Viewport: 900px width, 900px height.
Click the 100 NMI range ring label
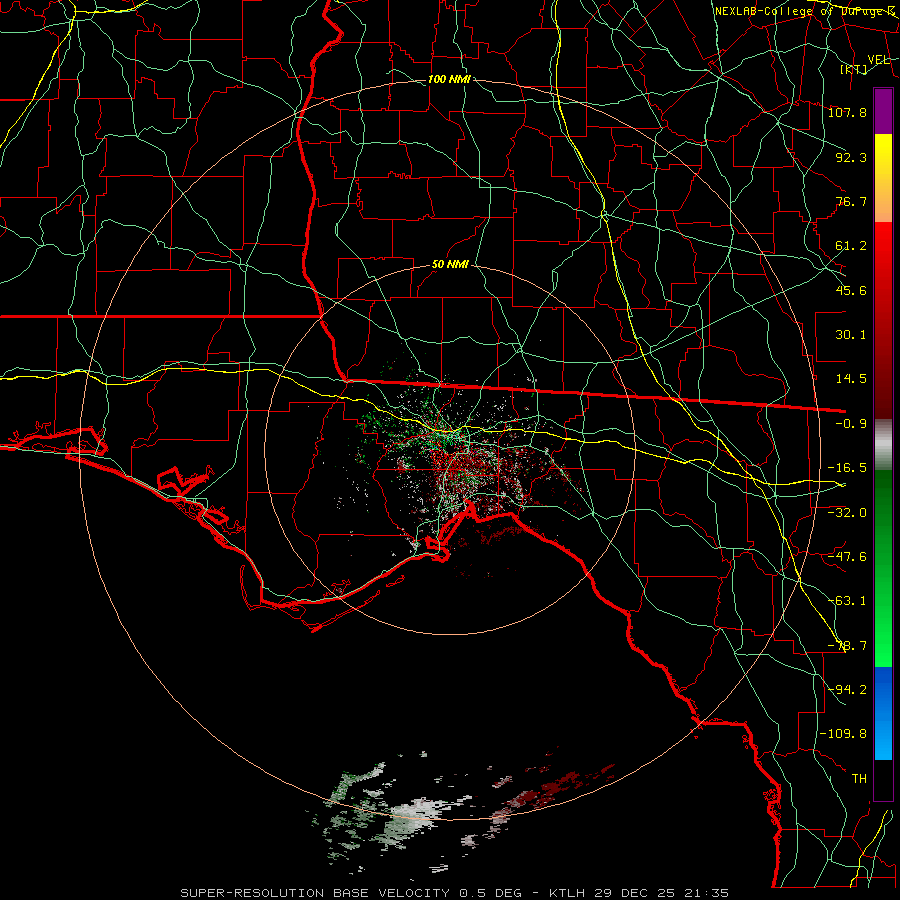coord(449,79)
